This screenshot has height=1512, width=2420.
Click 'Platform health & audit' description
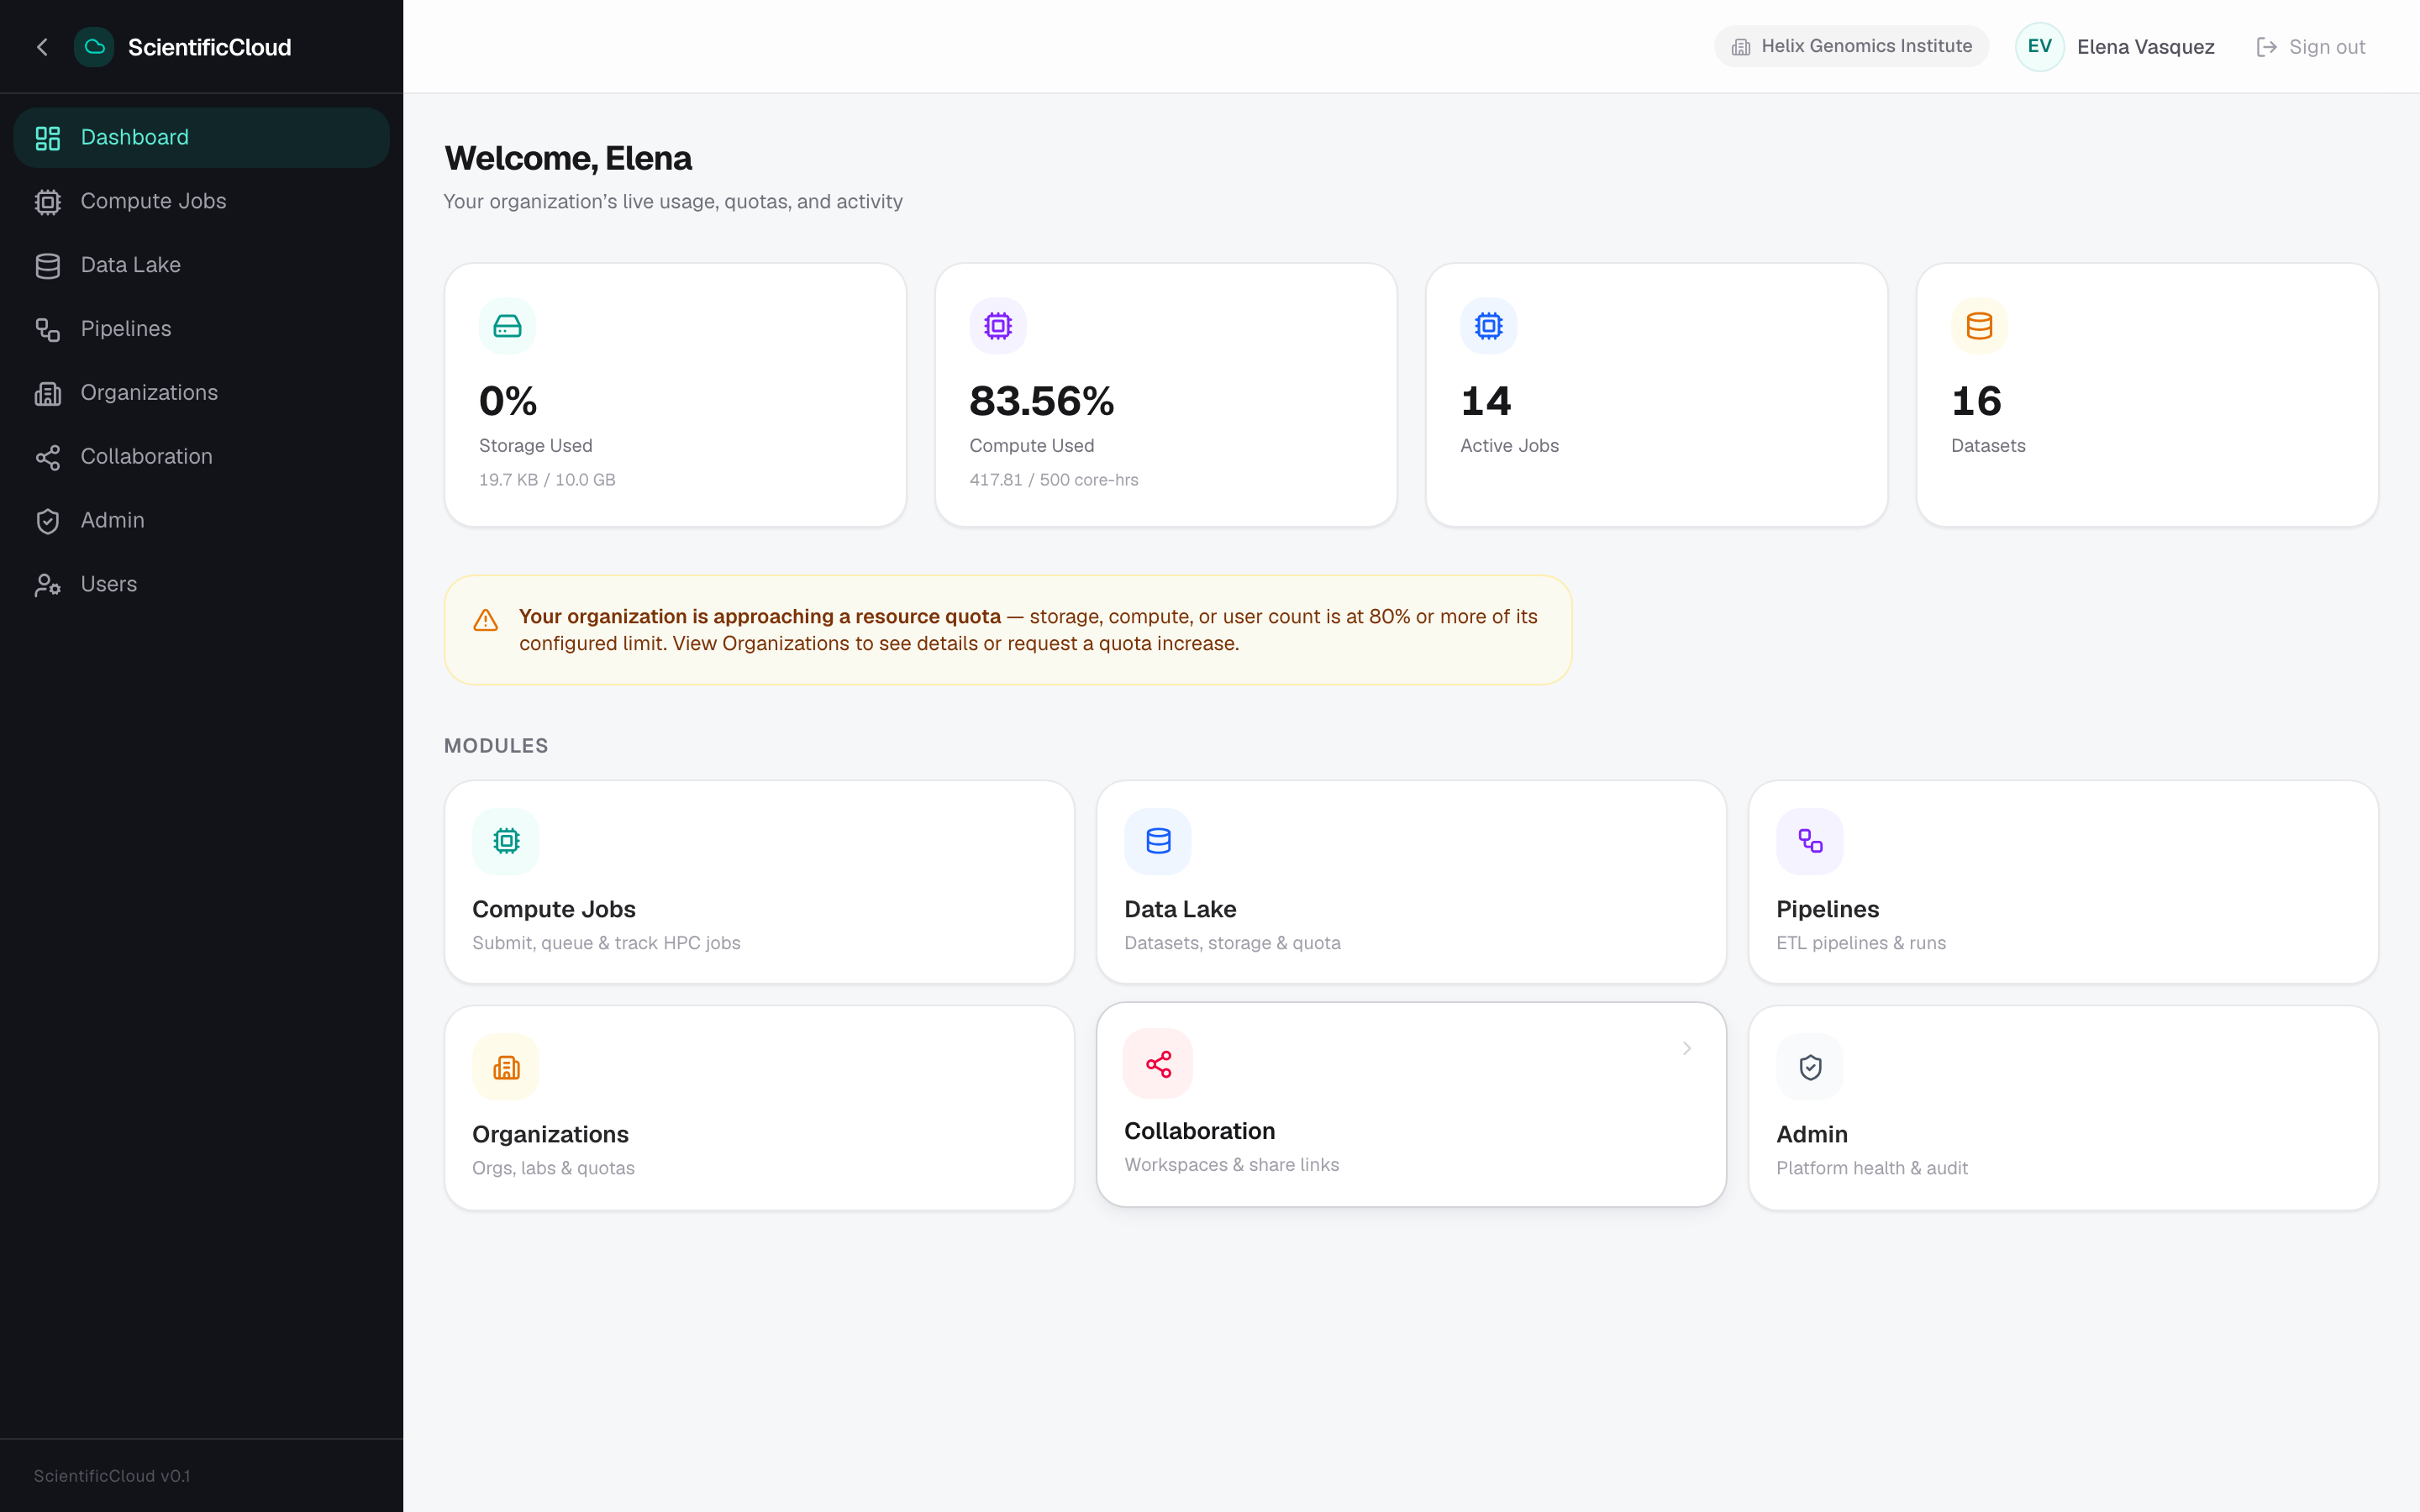[x=1872, y=1168]
